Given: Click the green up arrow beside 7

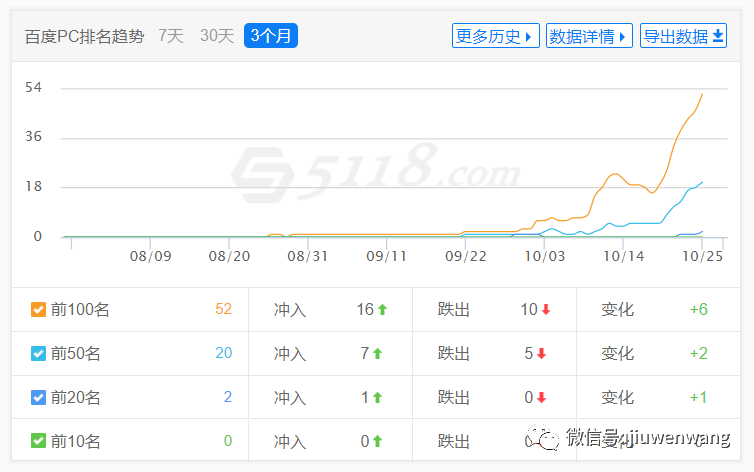Looking at the screenshot, I should 378,354.
